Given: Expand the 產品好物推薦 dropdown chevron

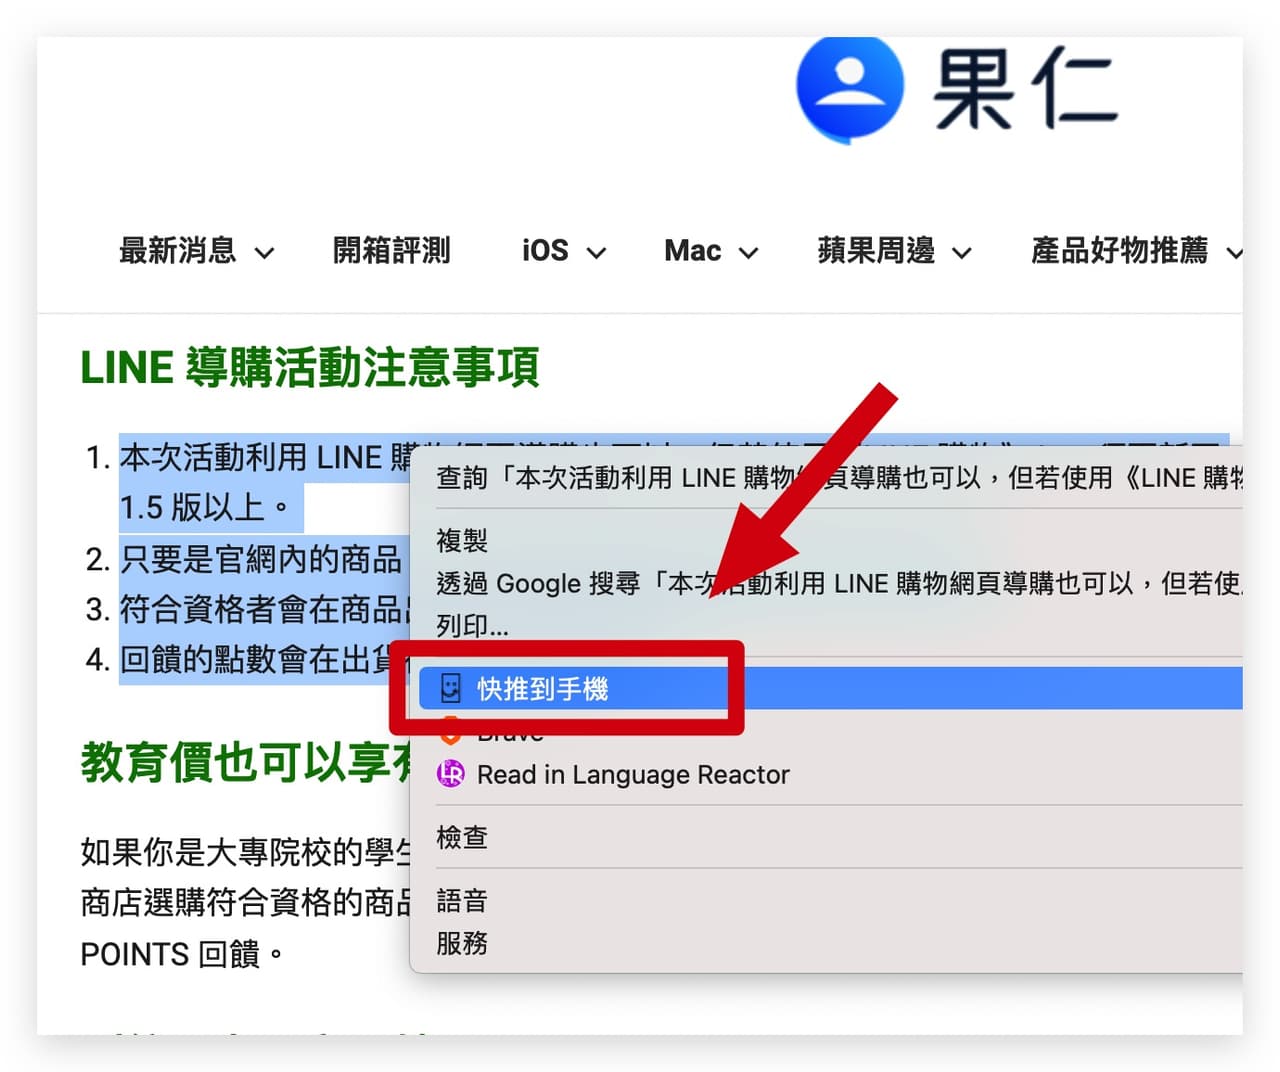Looking at the screenshot, I should tap(1234, 253).
